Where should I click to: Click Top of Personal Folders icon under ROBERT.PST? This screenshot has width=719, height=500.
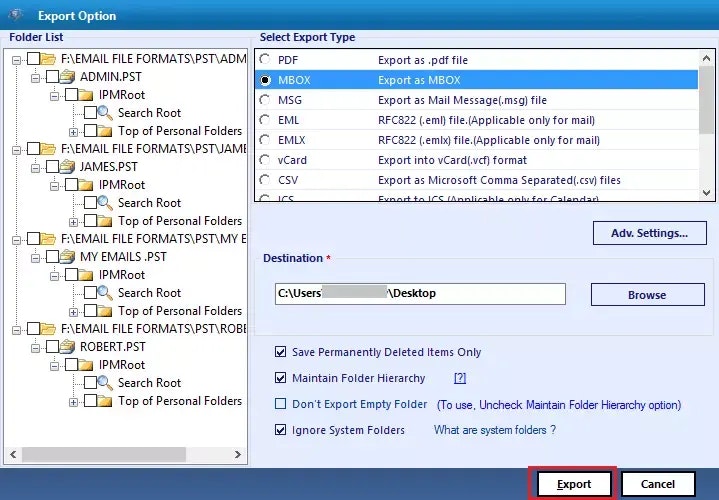[x=105, y=401]
